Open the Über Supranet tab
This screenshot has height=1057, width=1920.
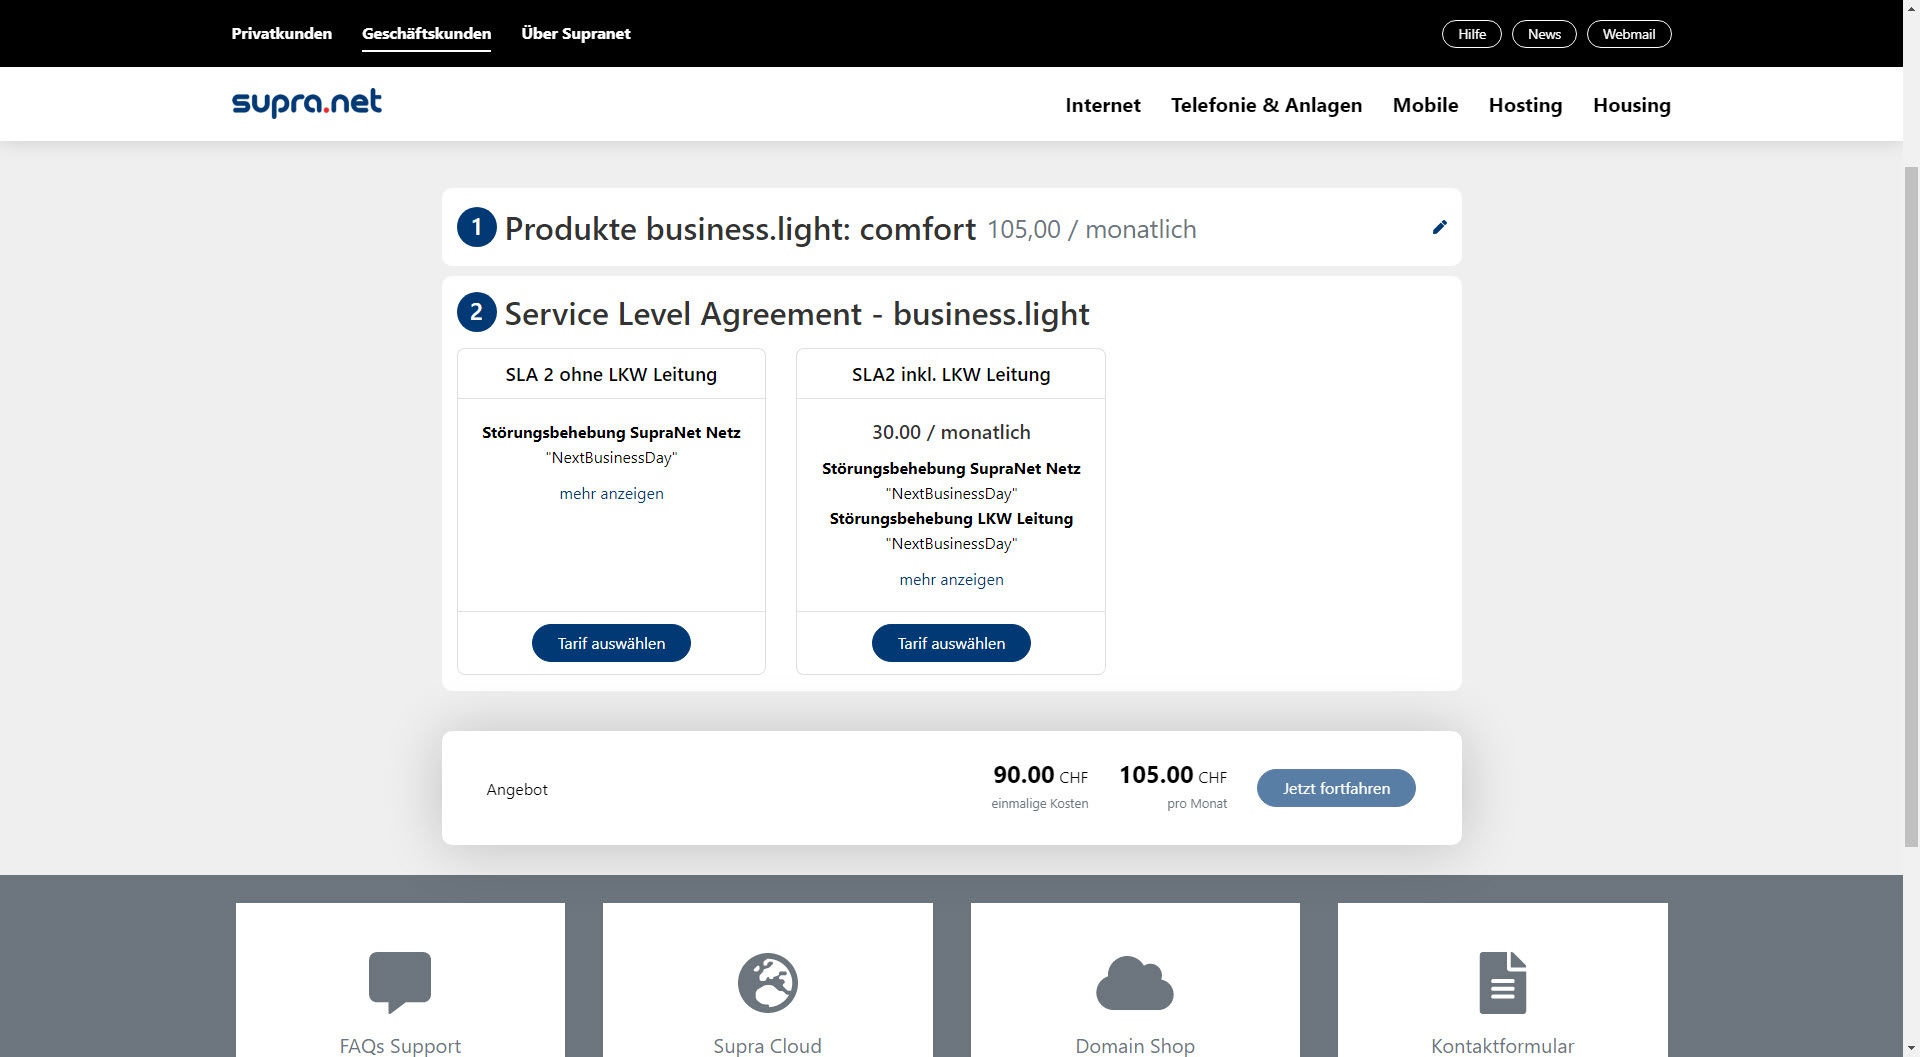pyautogui.click(x=576, y=33)
